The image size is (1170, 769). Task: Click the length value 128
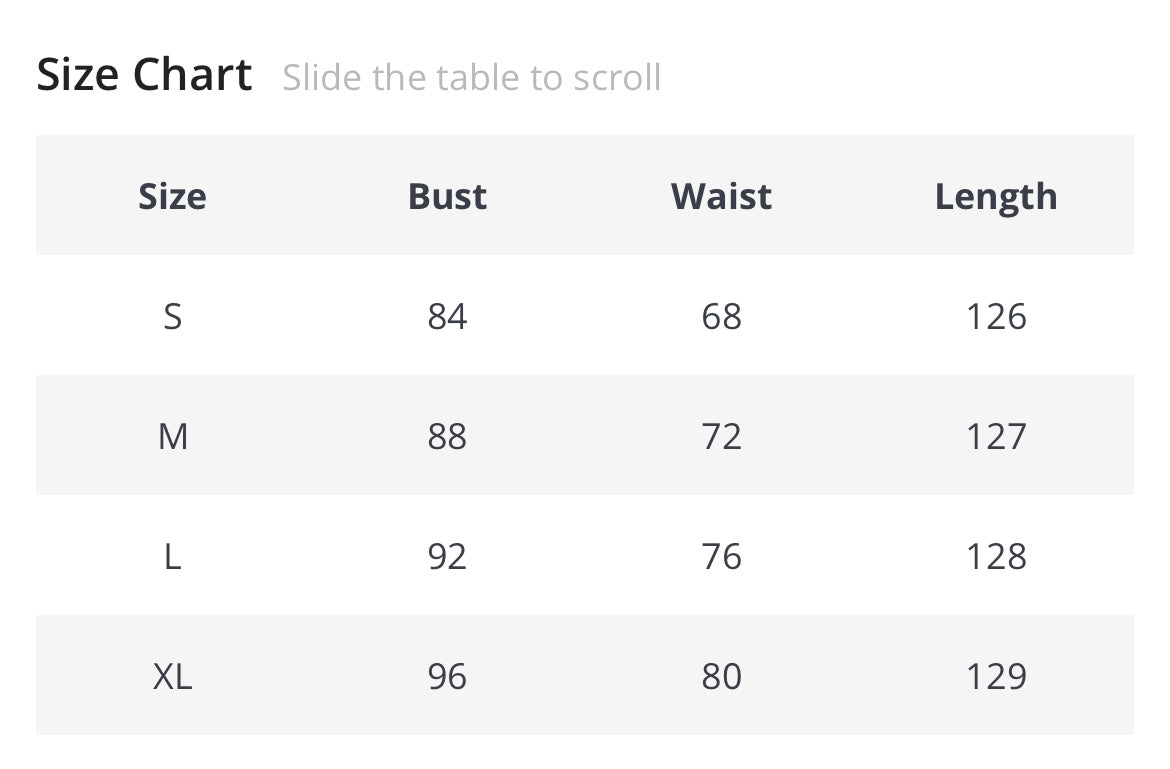[x=996, y=557]
